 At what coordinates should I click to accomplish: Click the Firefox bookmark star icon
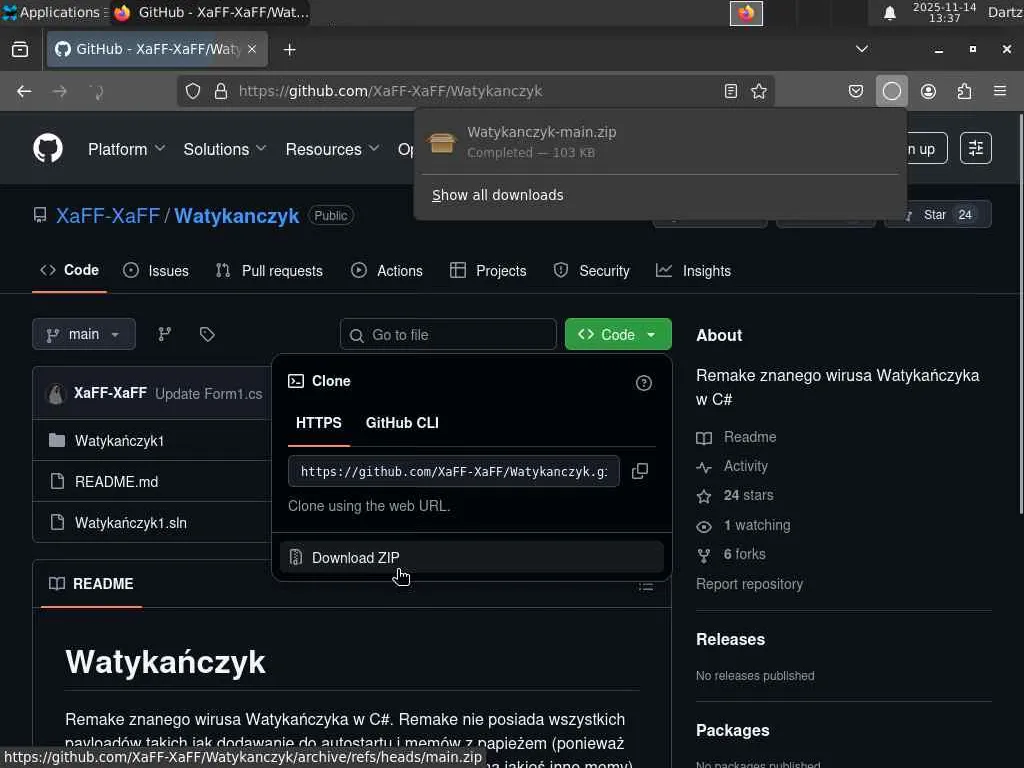[x=759, y=91]
